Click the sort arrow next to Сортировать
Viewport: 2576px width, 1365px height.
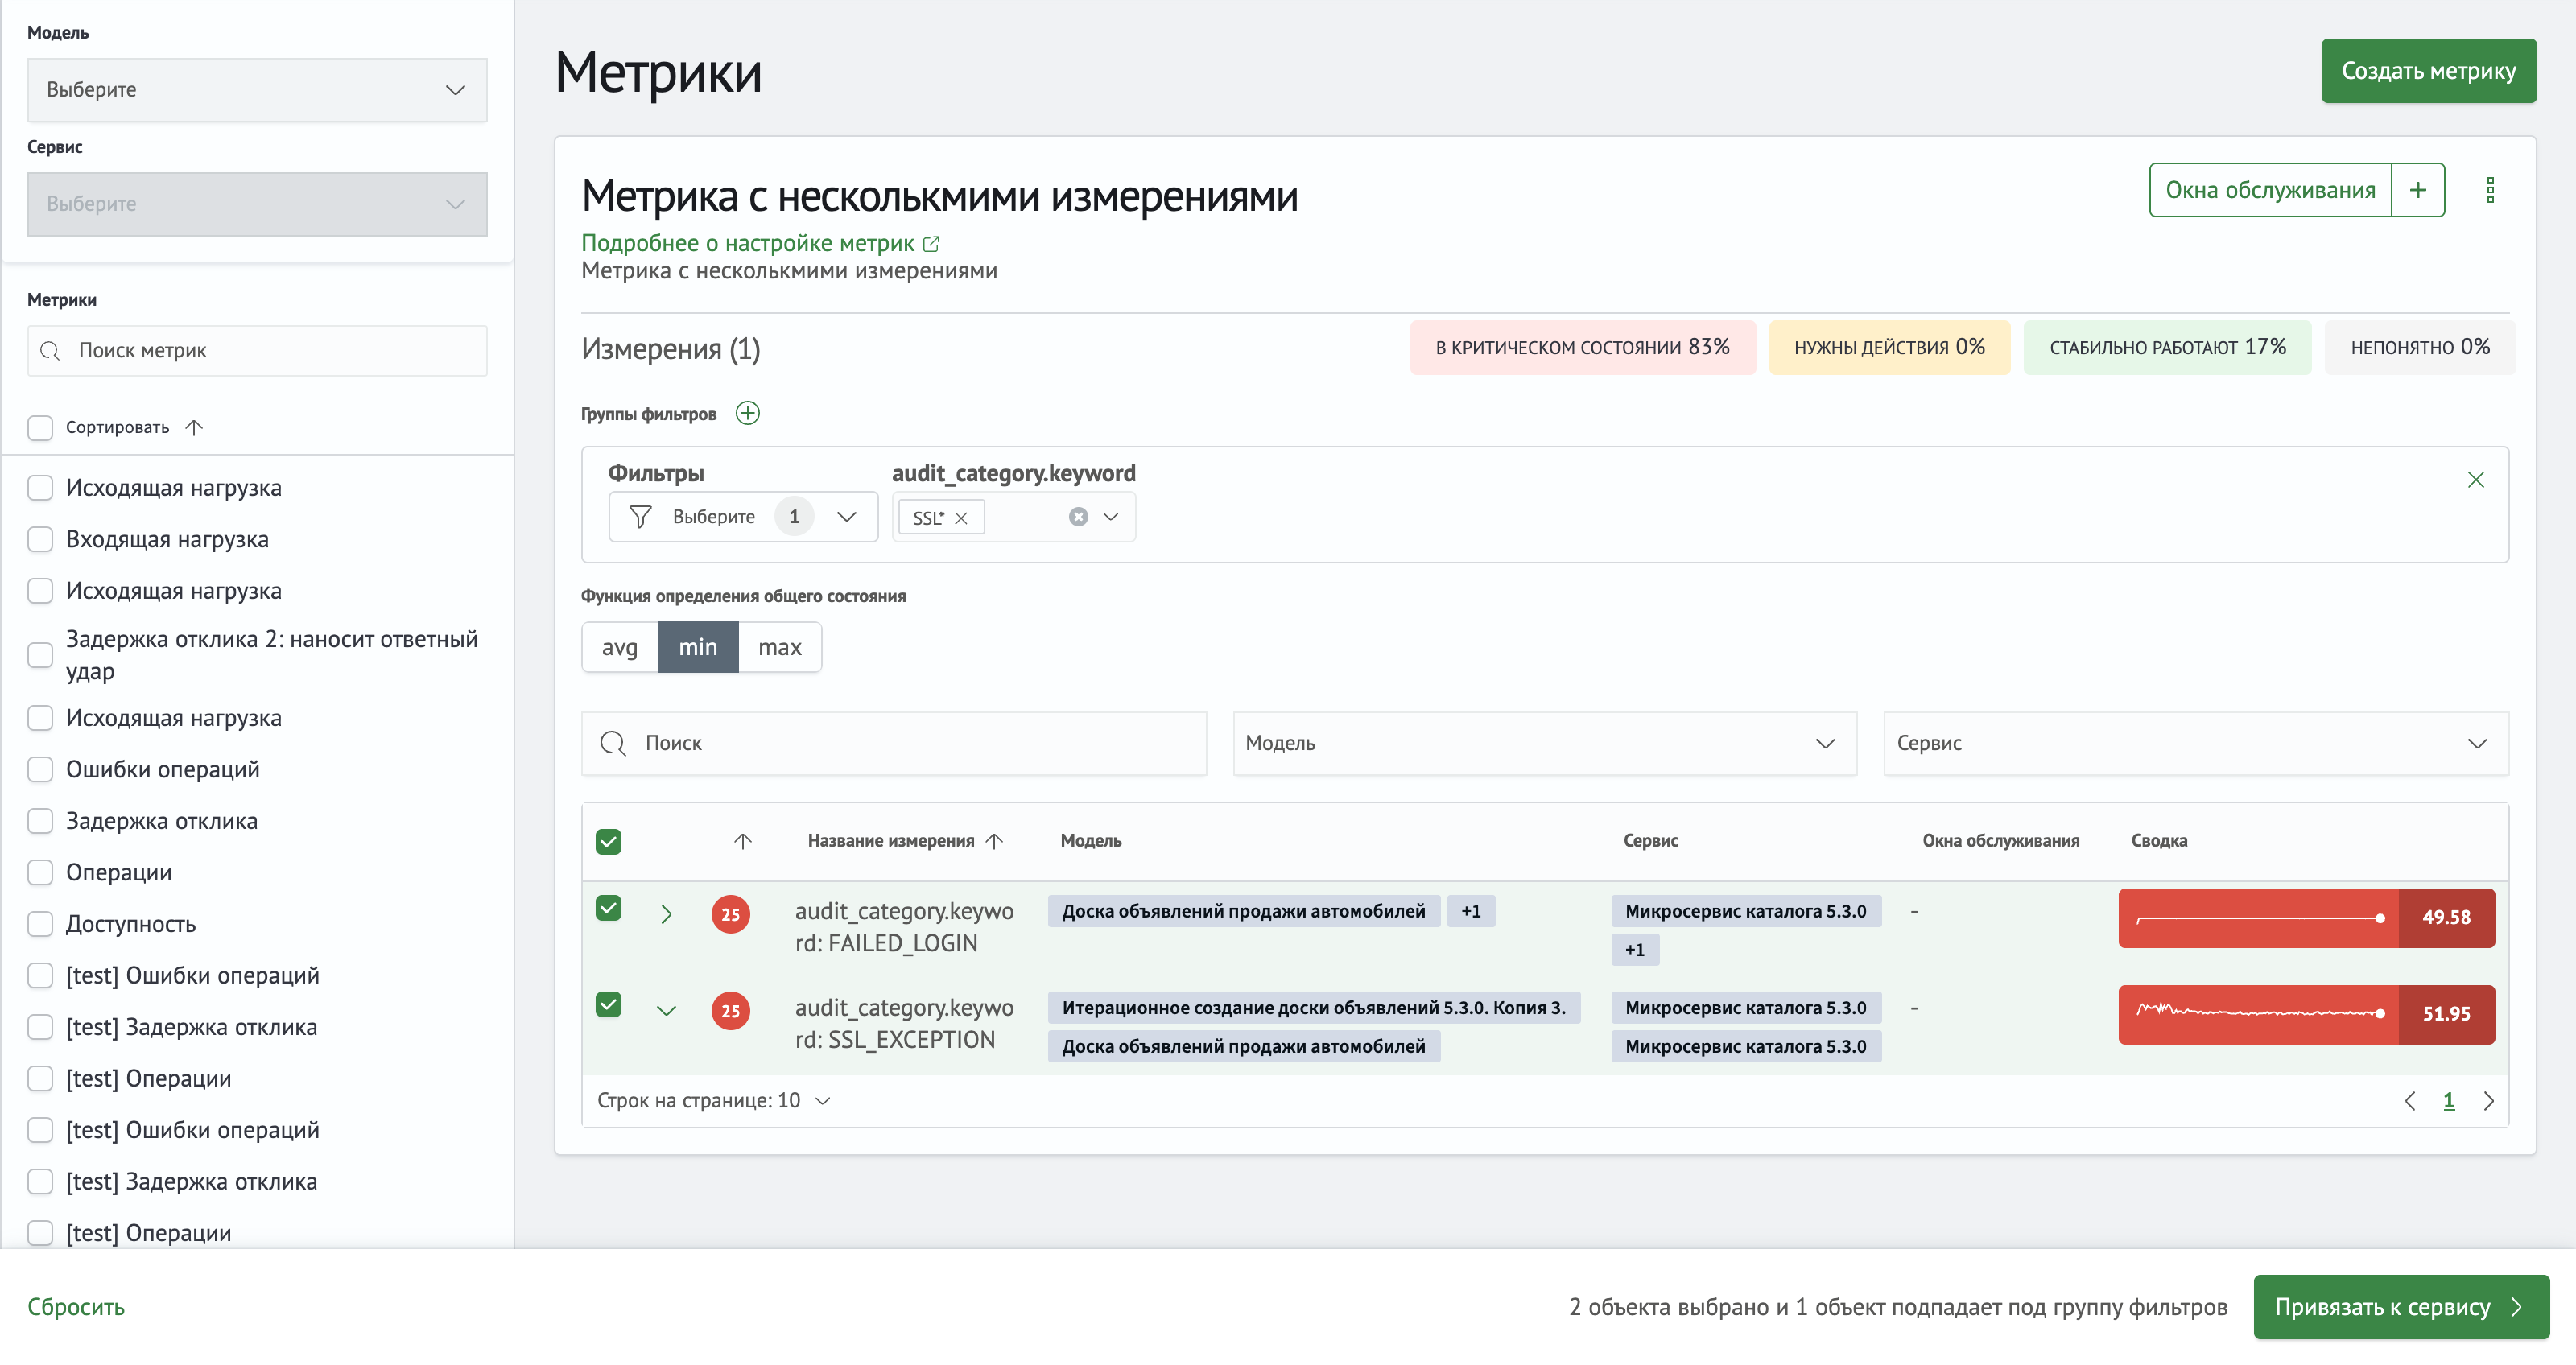click(194, 427)
